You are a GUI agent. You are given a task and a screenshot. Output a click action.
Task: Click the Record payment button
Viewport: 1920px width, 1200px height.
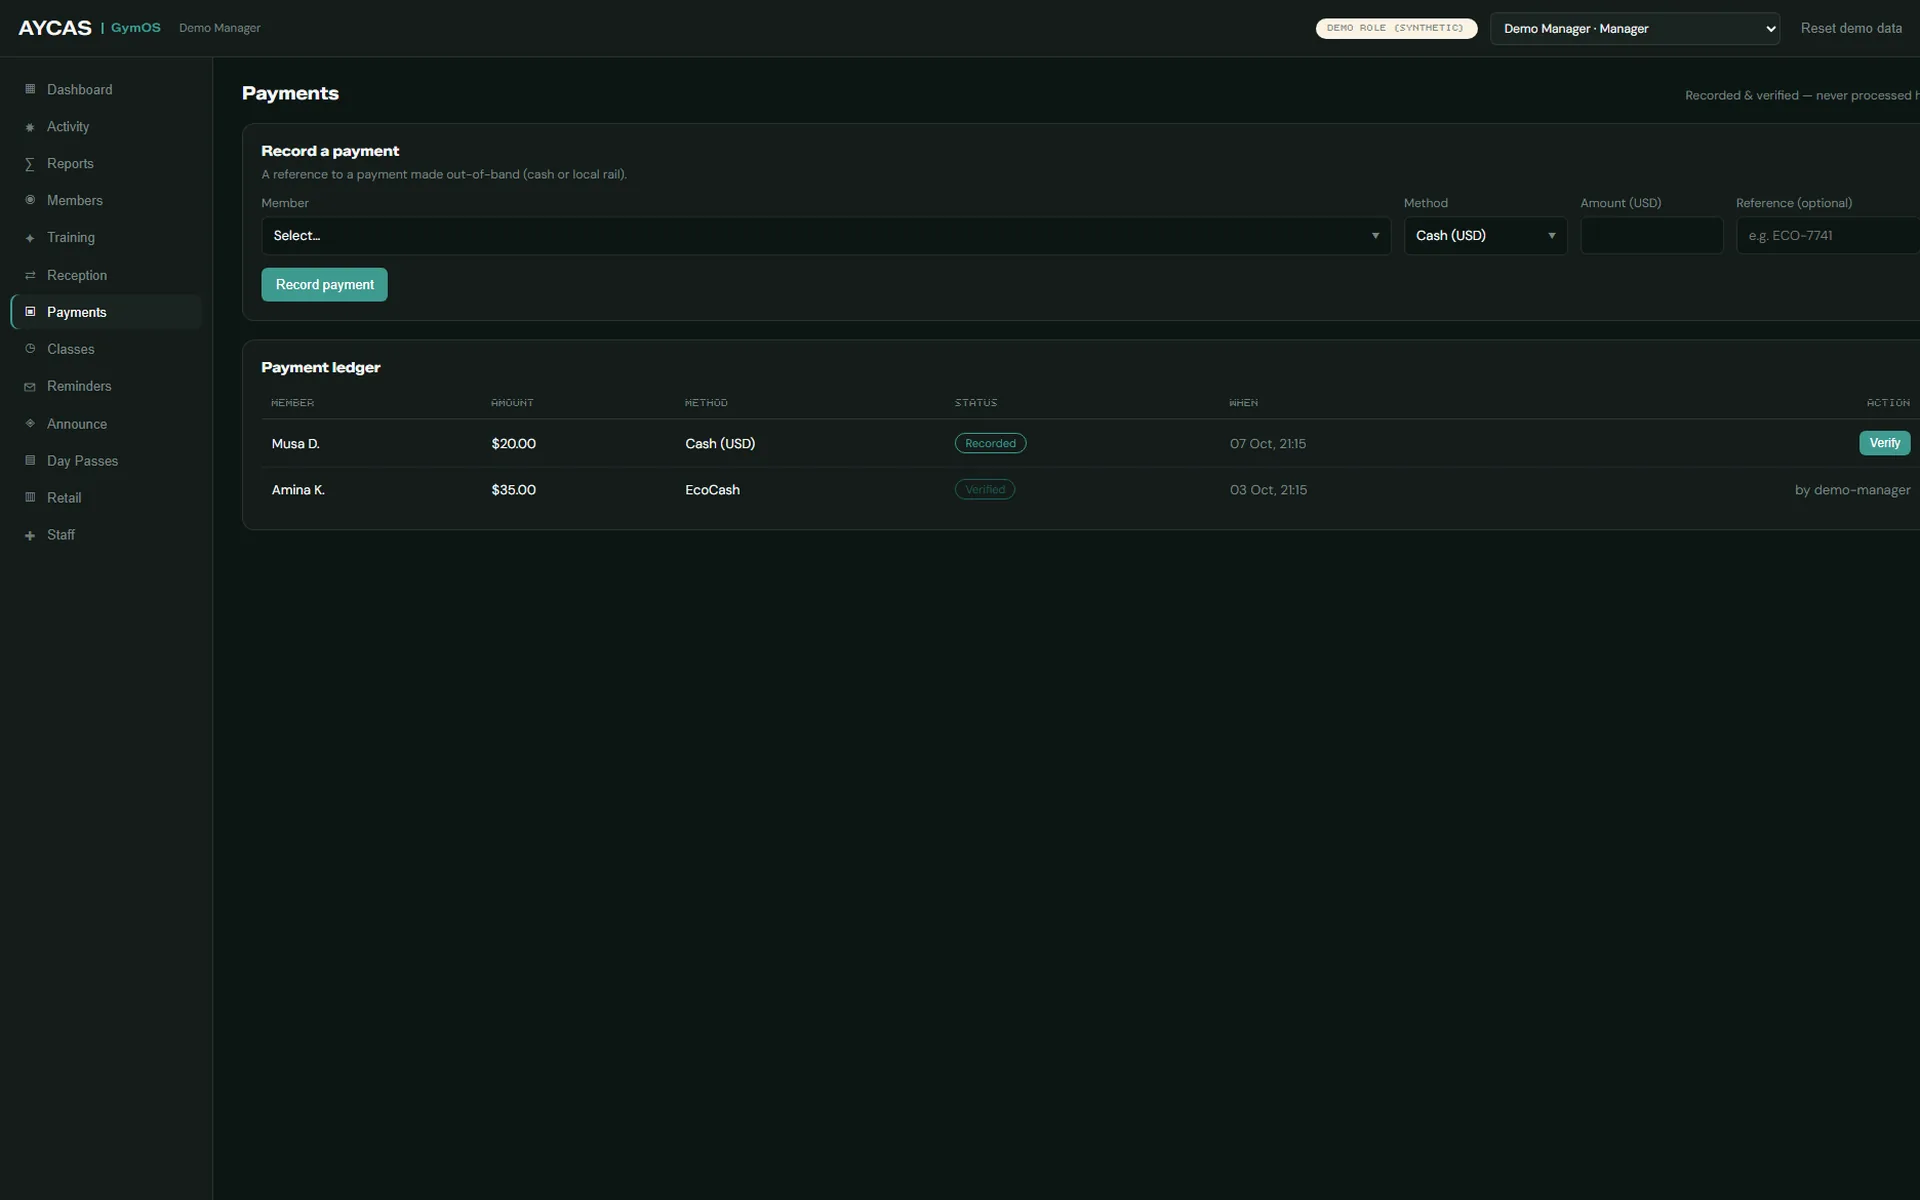324,285
